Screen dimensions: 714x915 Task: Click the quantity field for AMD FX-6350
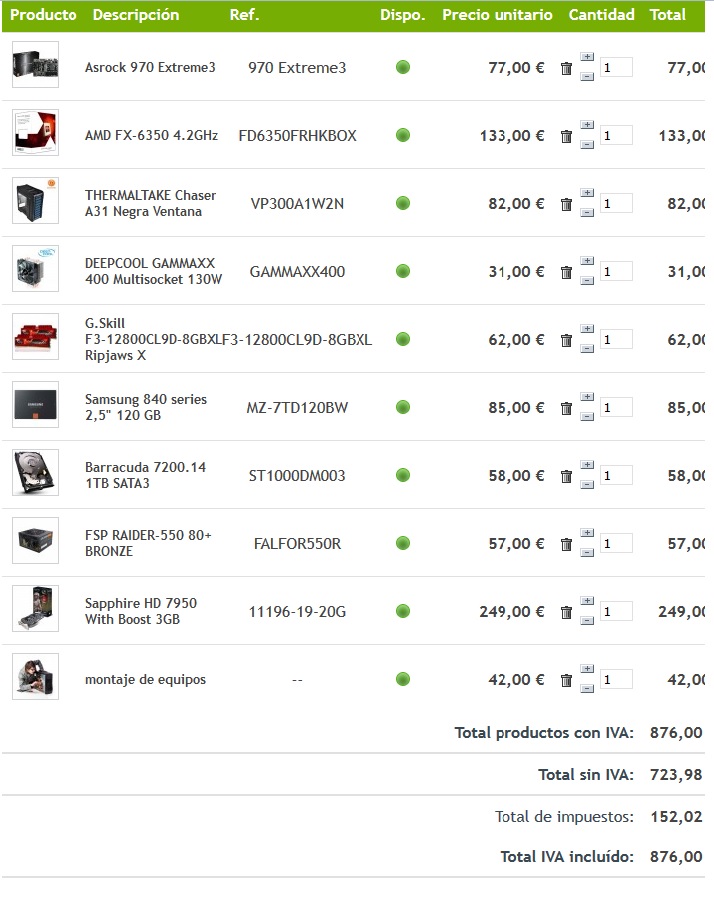[x=616, y=135]
